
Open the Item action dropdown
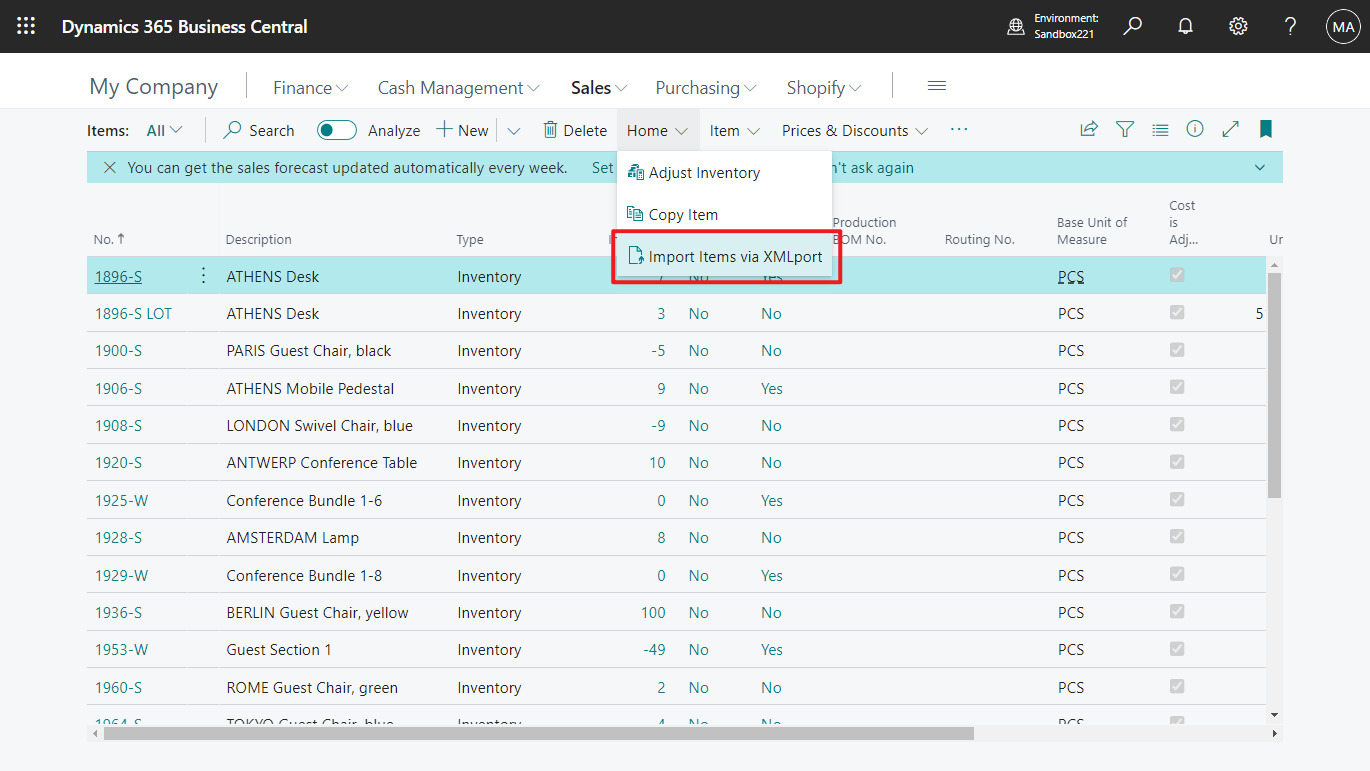tap(734, 130)
